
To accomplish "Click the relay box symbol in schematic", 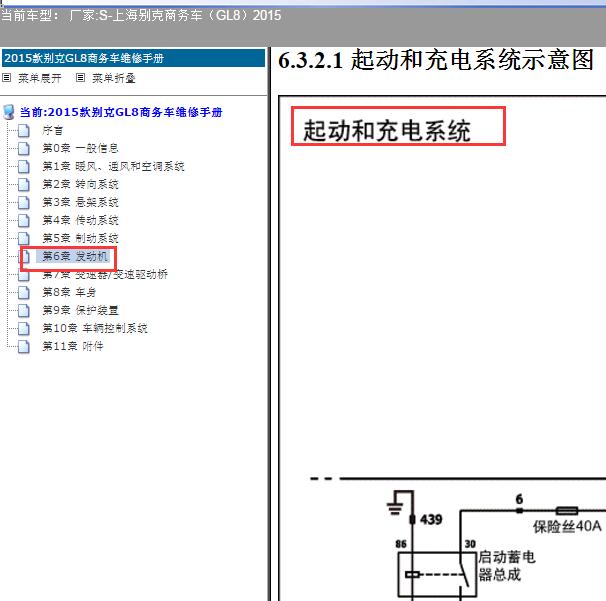I will (437, 575).
